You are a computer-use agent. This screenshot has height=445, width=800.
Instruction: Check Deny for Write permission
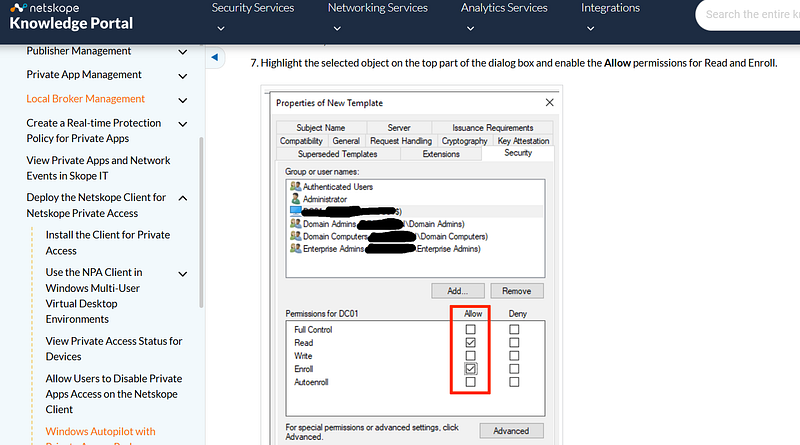[514, 356]
